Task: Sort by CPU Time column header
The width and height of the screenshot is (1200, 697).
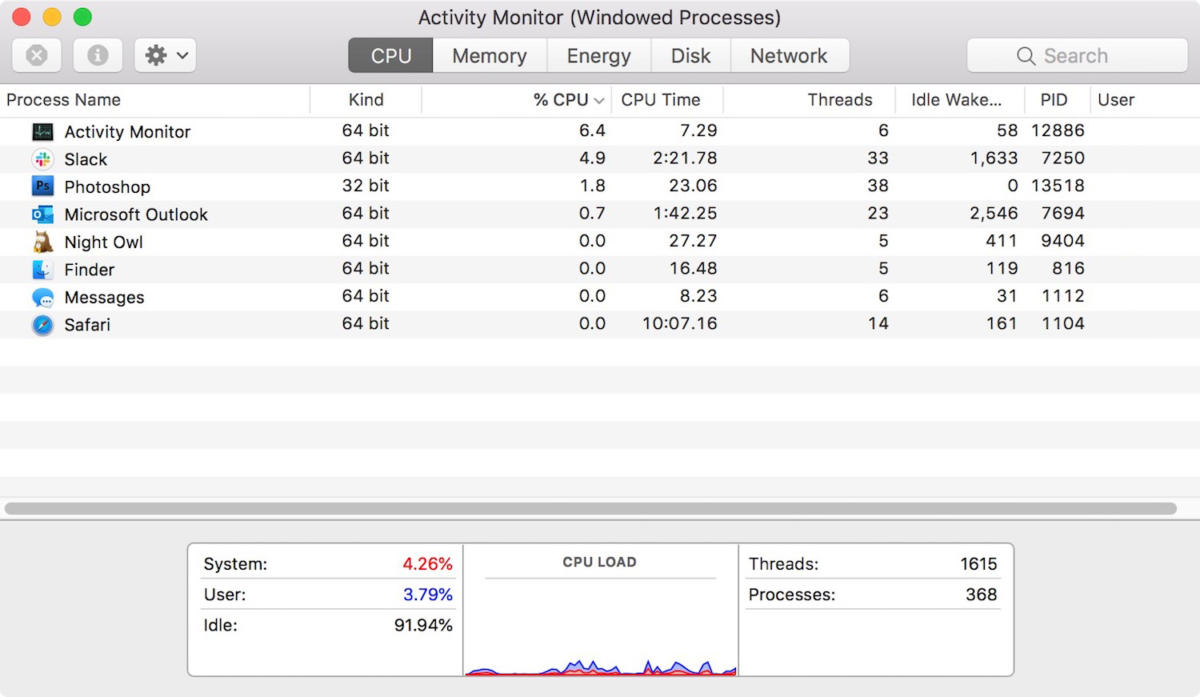Action: (x=668, y=100)
